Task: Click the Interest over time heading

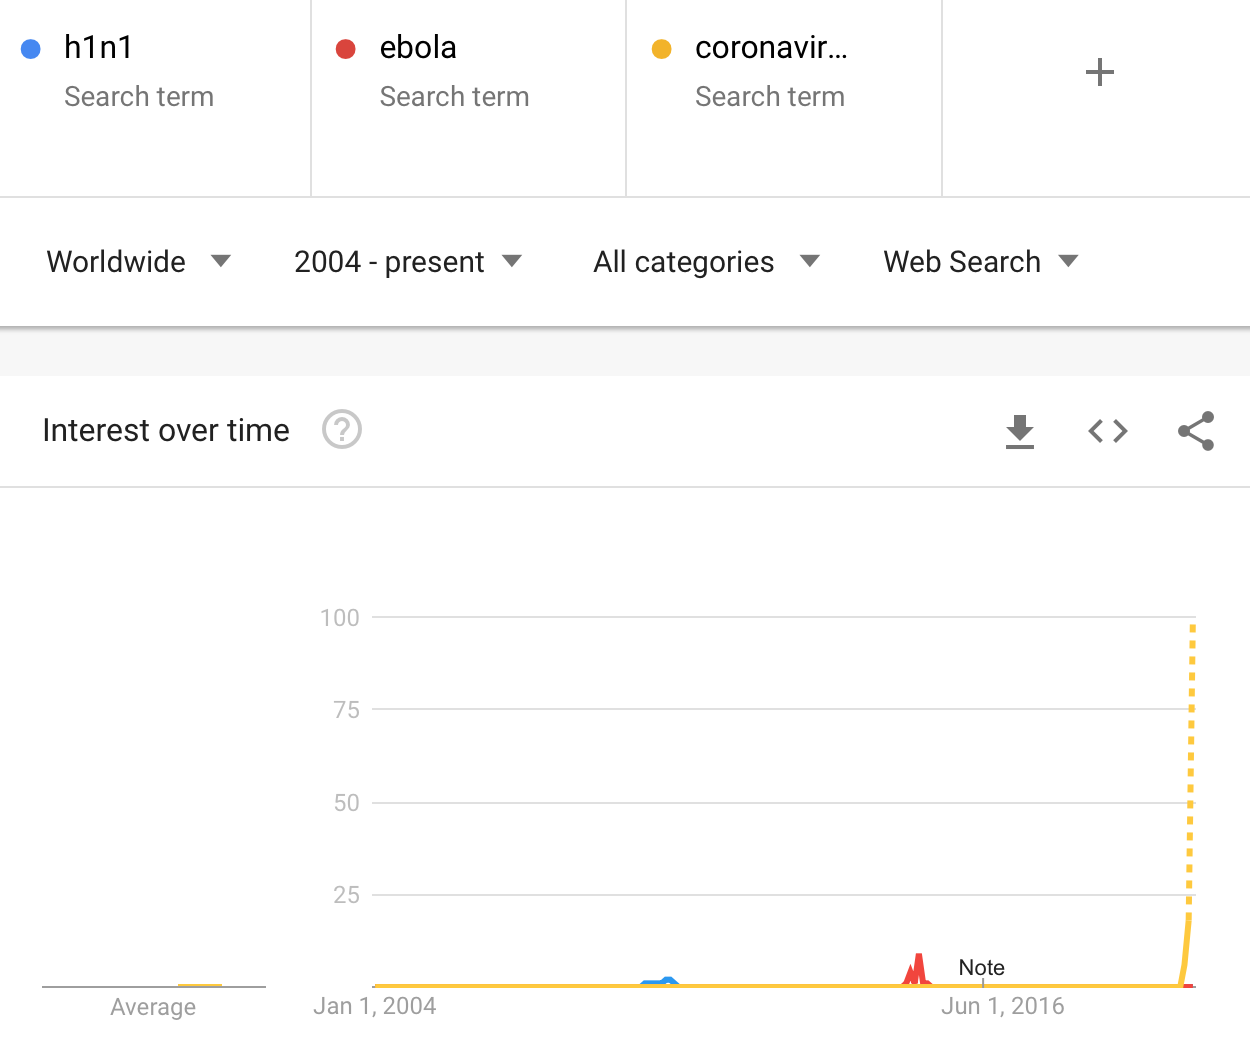Action: tap(166, 430)
